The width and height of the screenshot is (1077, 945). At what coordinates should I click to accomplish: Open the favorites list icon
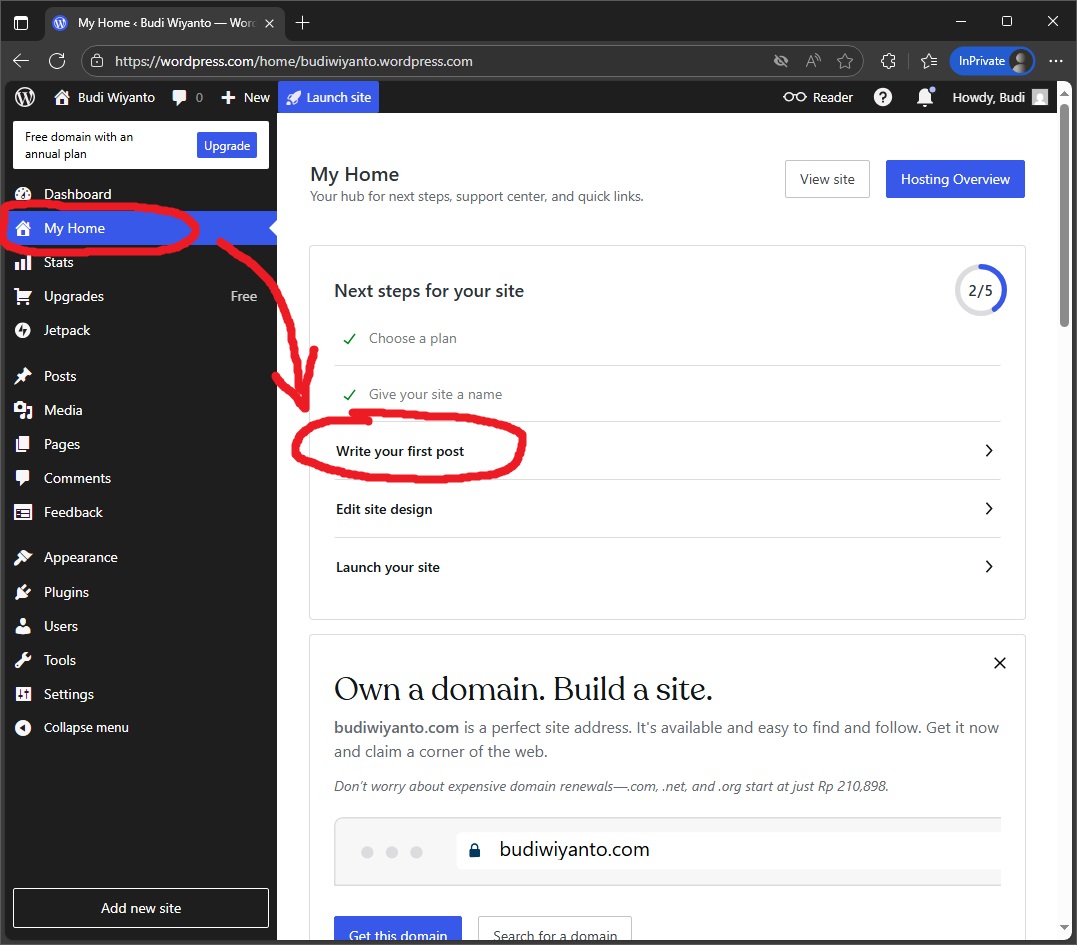coord(929,61)
